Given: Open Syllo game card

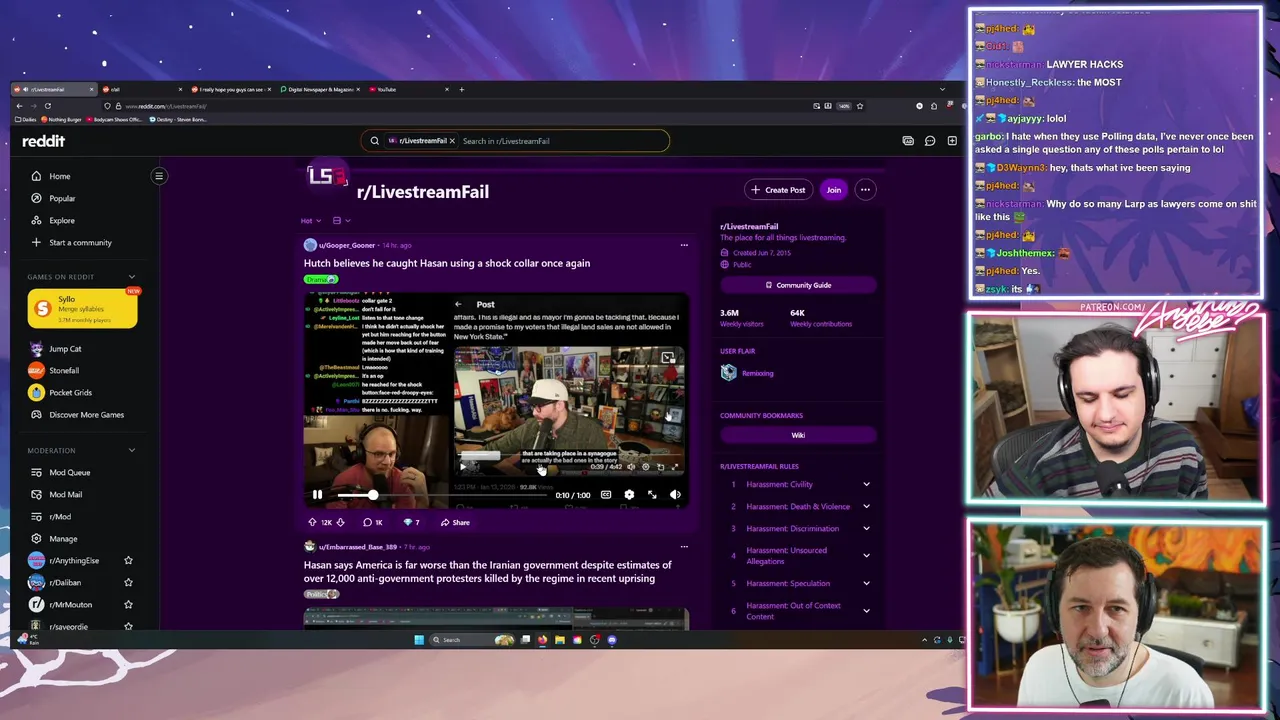Looking at the screenshot, I should click(x=82, y=309).
